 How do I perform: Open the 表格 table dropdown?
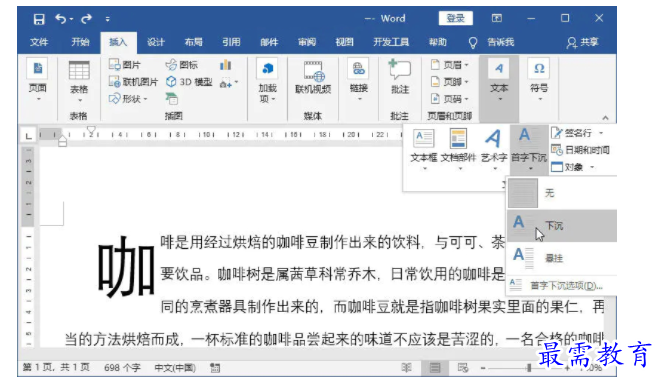[79, 82]
